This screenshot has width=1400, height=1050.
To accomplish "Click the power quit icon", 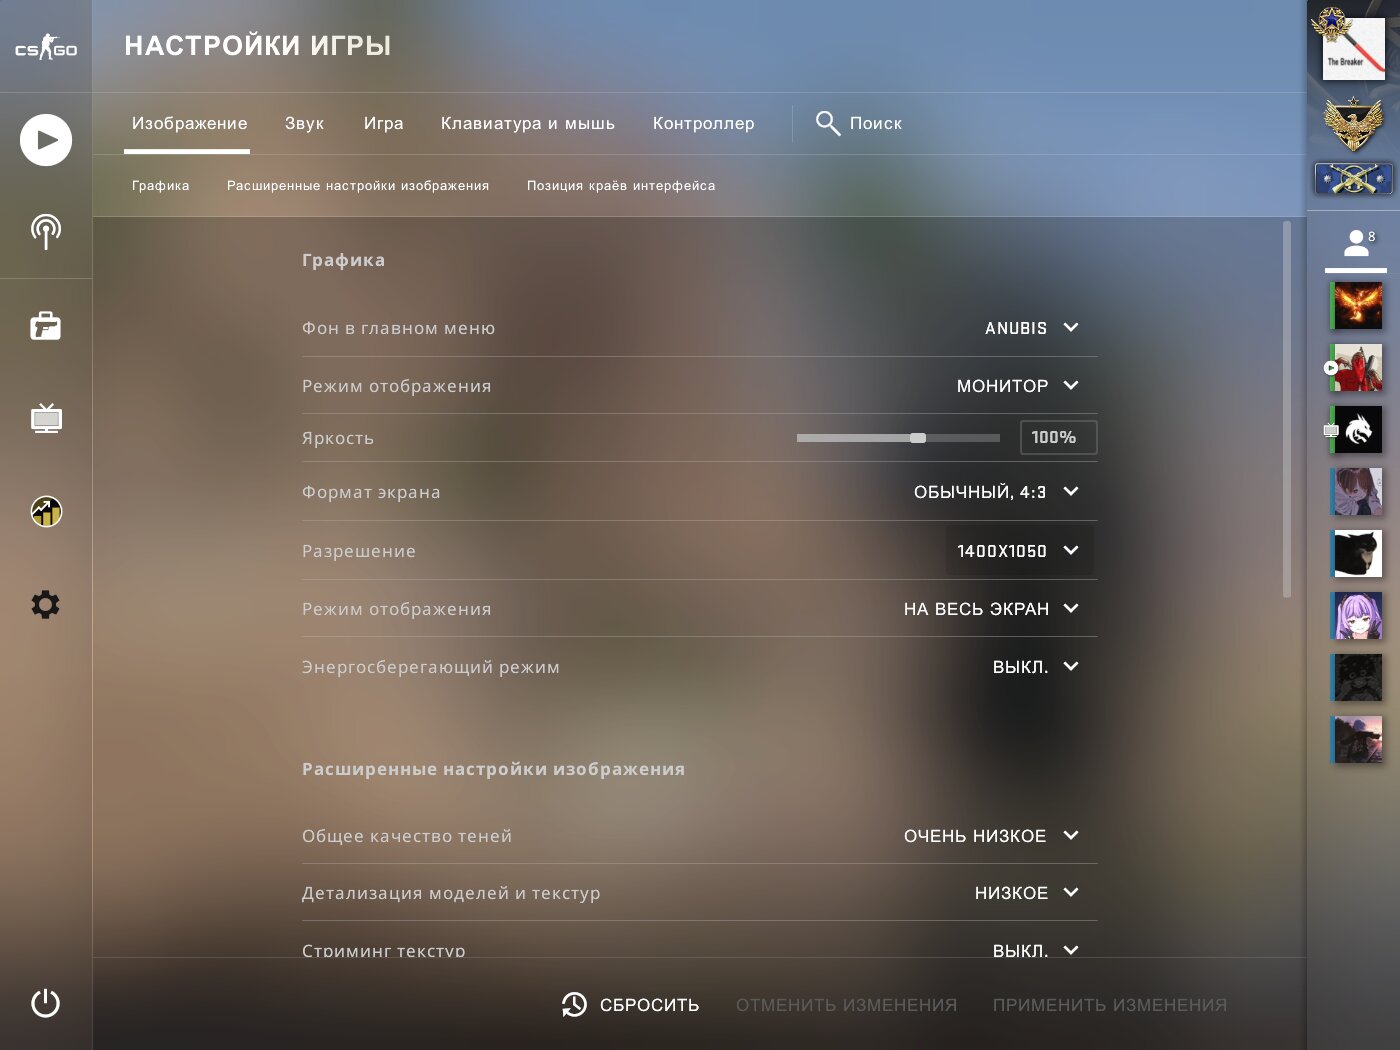I will pyautogui.click(x=46, y=1003).
